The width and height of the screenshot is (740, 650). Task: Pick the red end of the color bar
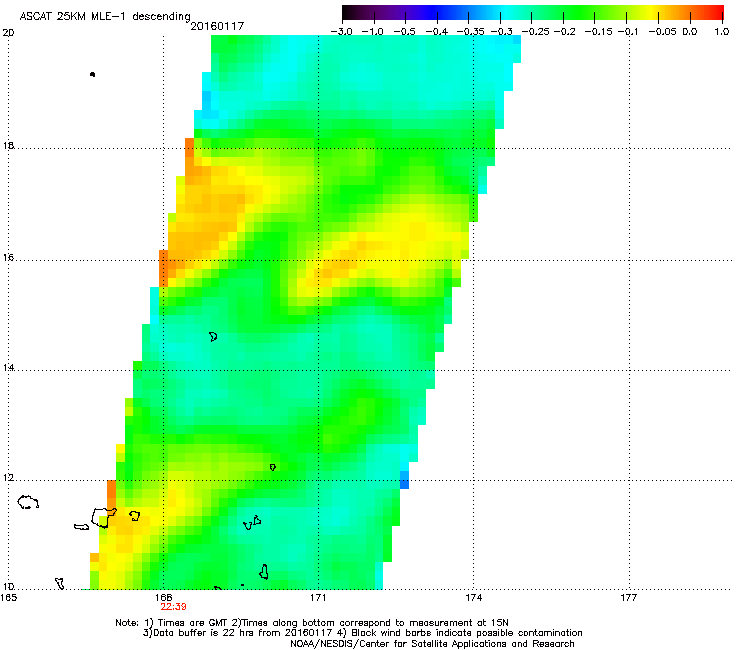tap(715, 13)
